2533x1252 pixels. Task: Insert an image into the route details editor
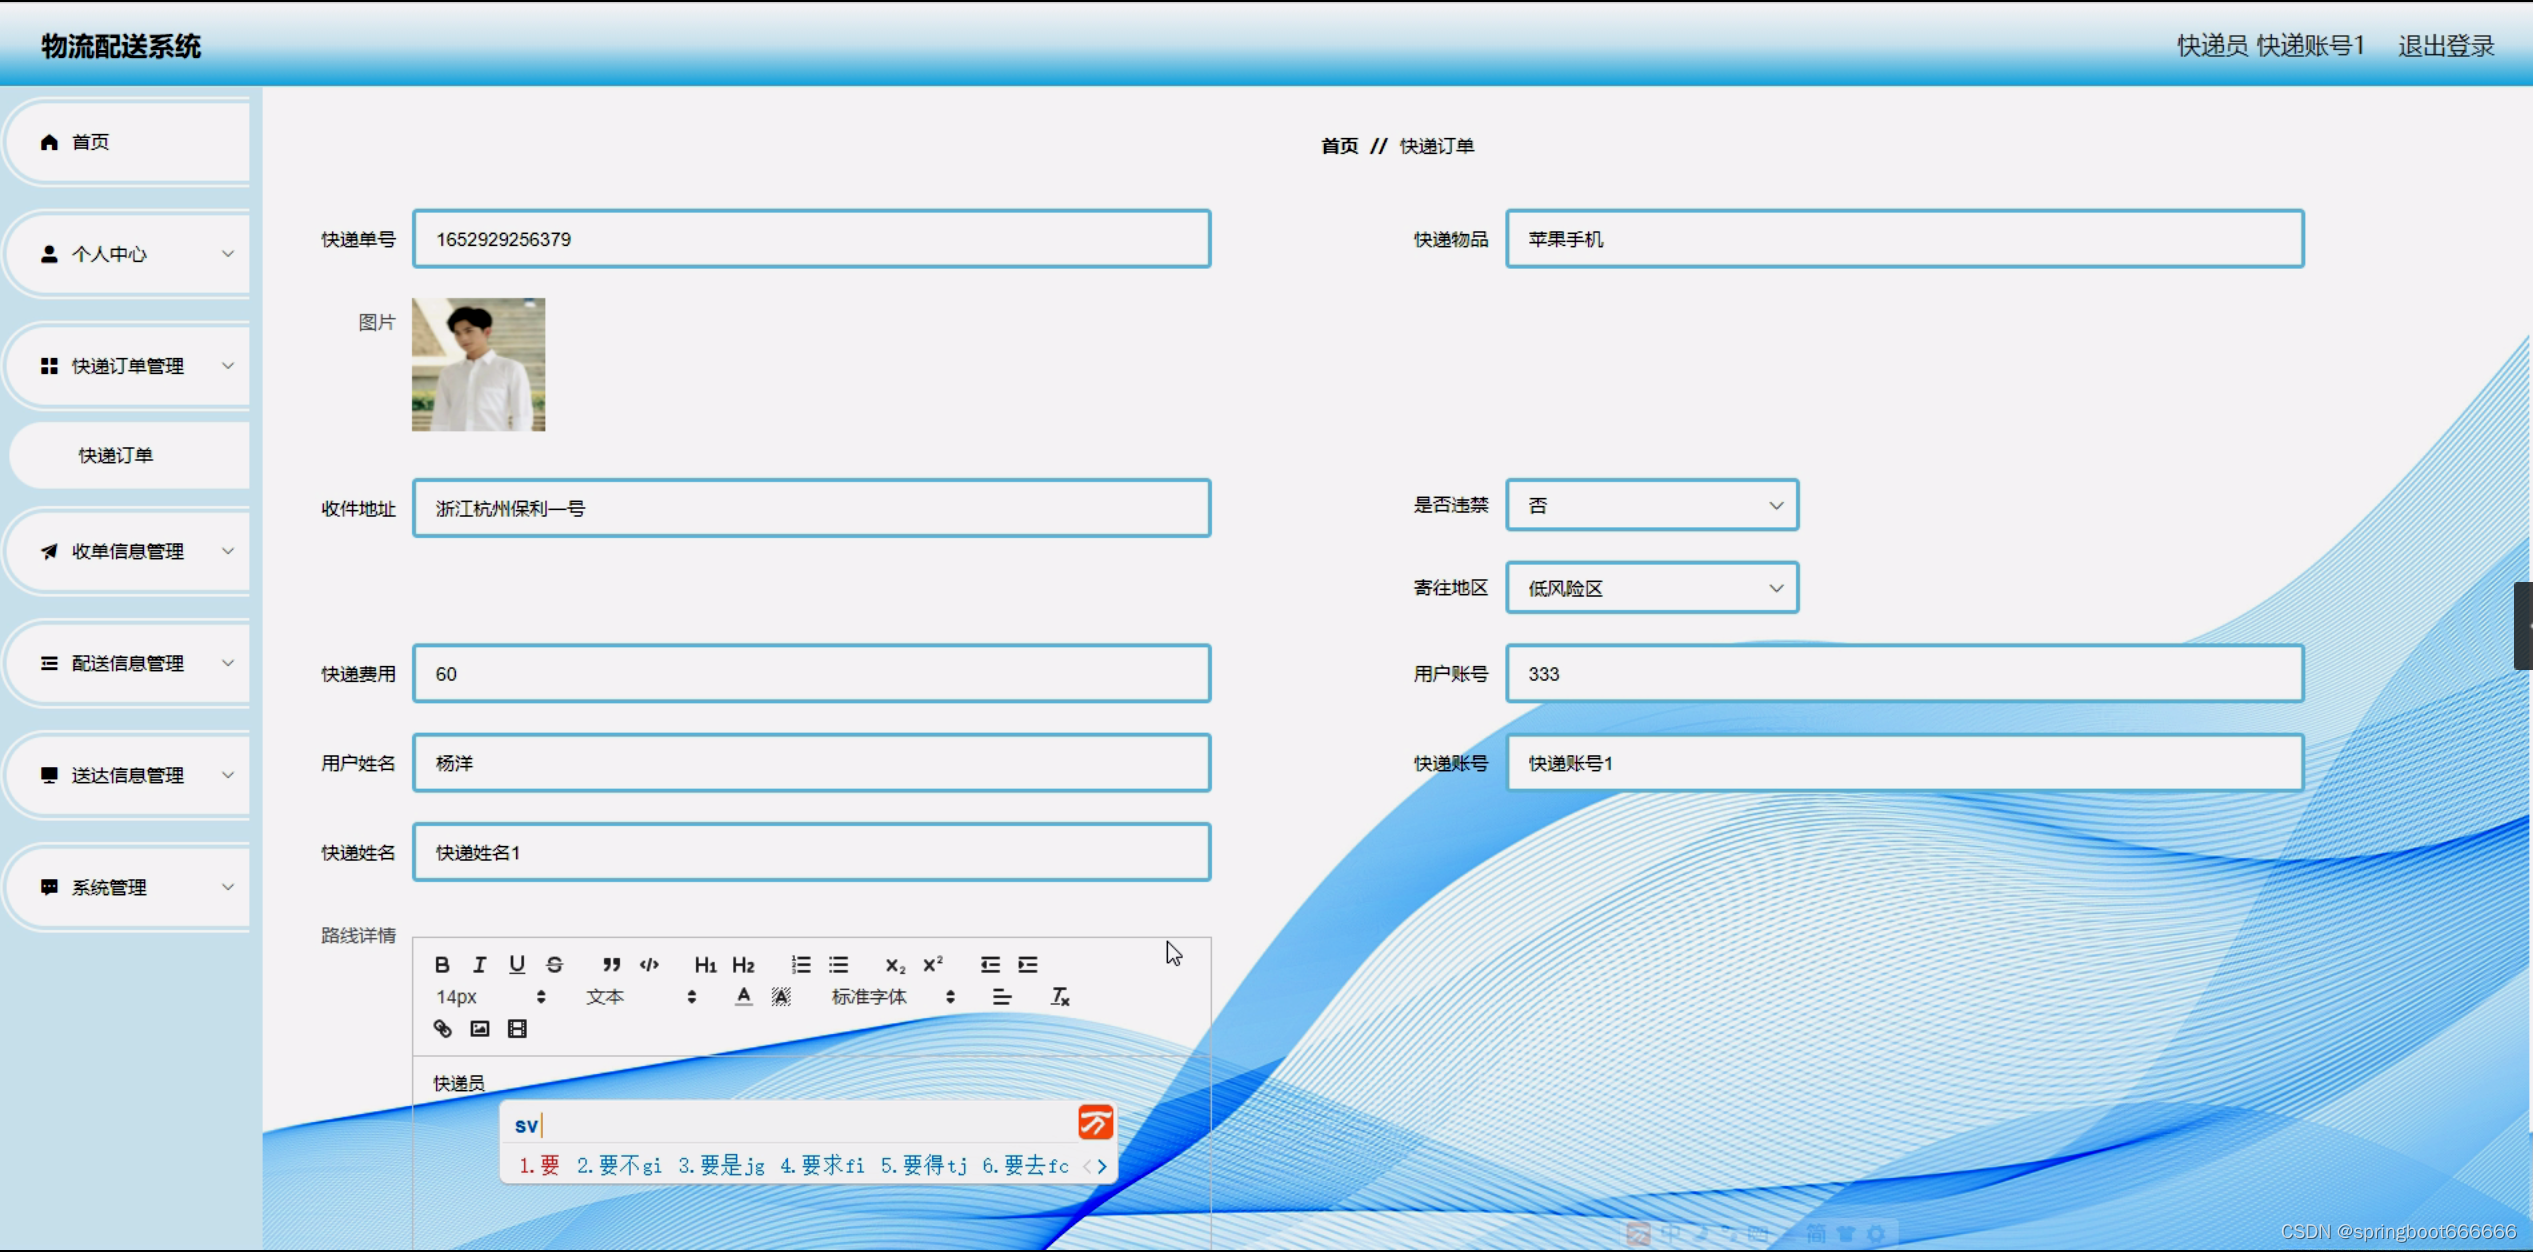pos(480,1029)
